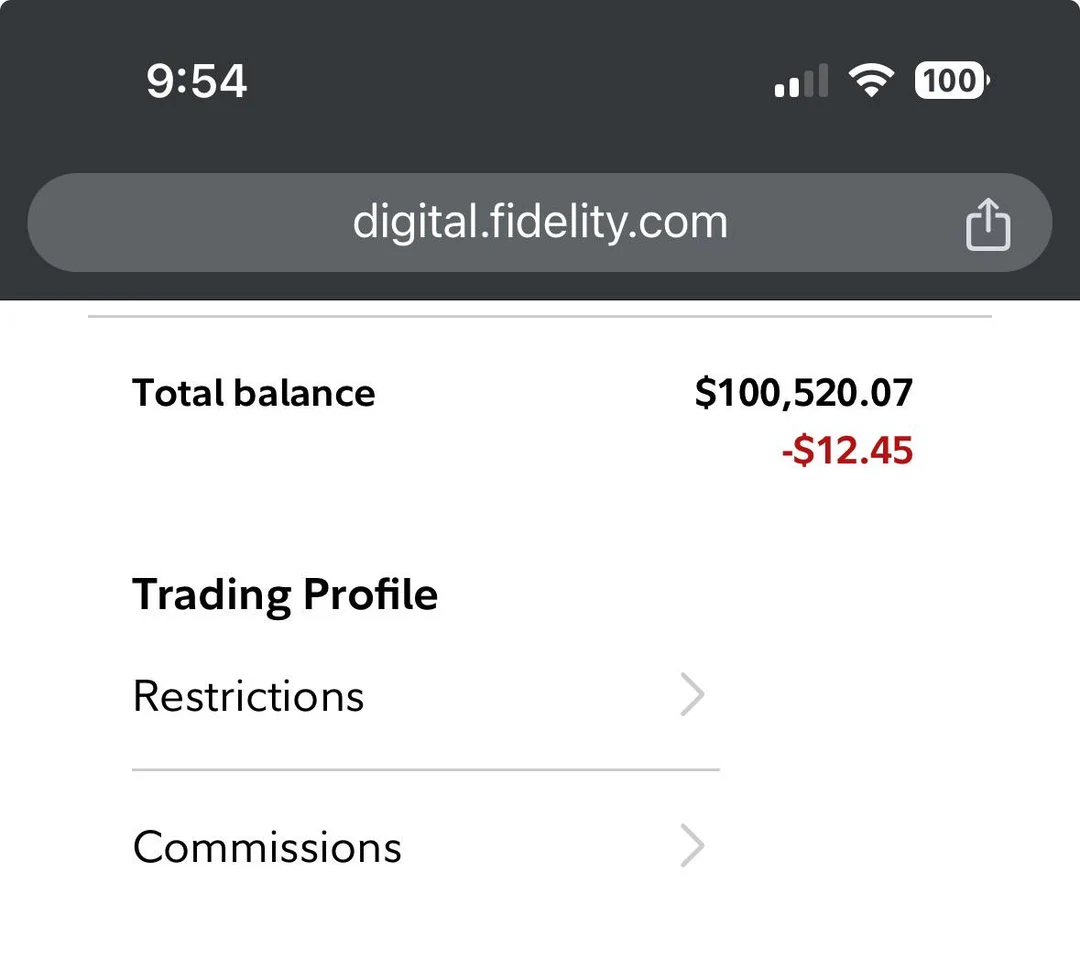This screenshot has height=959, width=1080.
Task: Click the chevron arrow beside Commissions
Action: (692, 846)
